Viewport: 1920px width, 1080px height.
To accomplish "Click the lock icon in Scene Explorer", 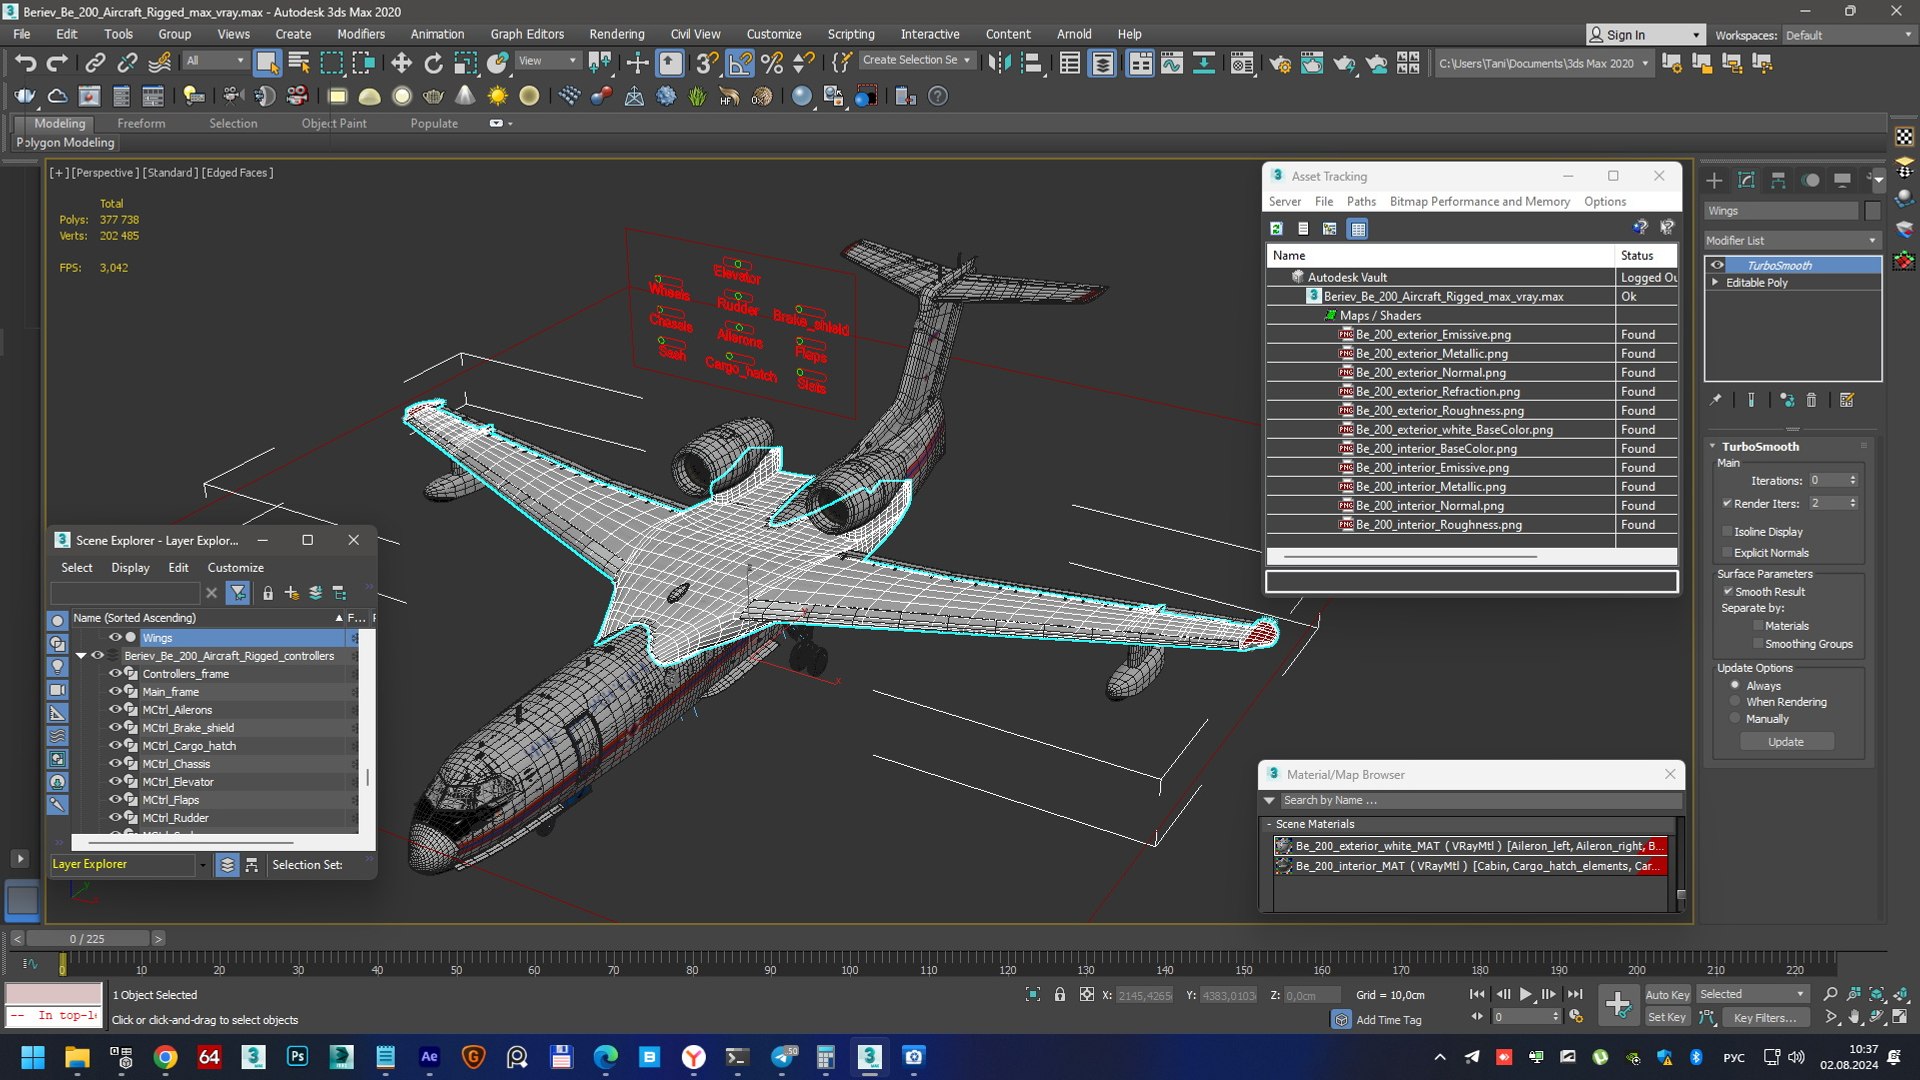I will pyautogui.click(x=268, y=593).
